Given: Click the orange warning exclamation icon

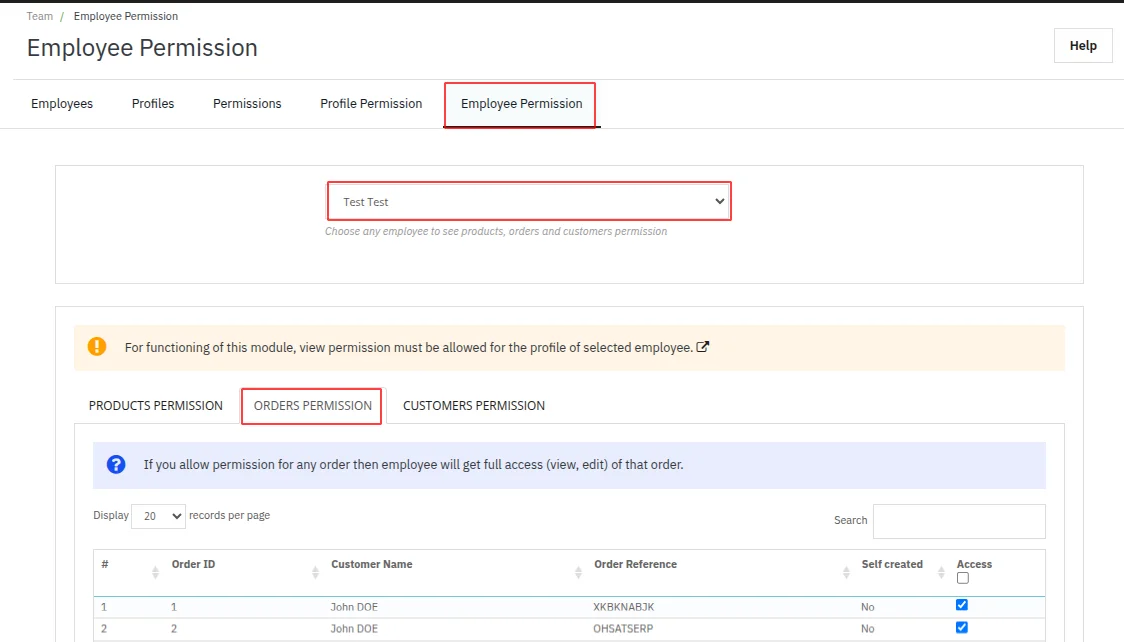Looking at the screenshot, I should point(96,347).
